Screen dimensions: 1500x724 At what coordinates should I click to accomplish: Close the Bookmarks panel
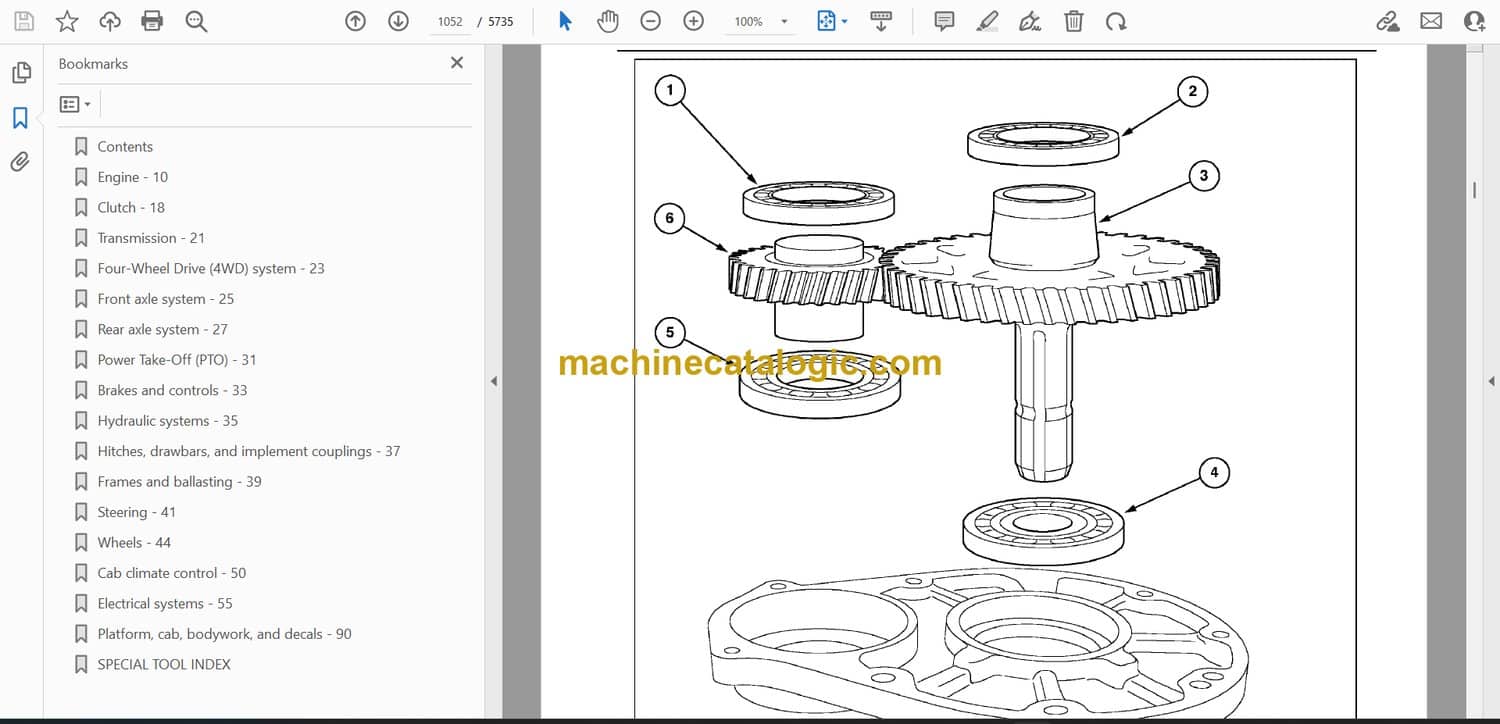click(x=457, y=63)
